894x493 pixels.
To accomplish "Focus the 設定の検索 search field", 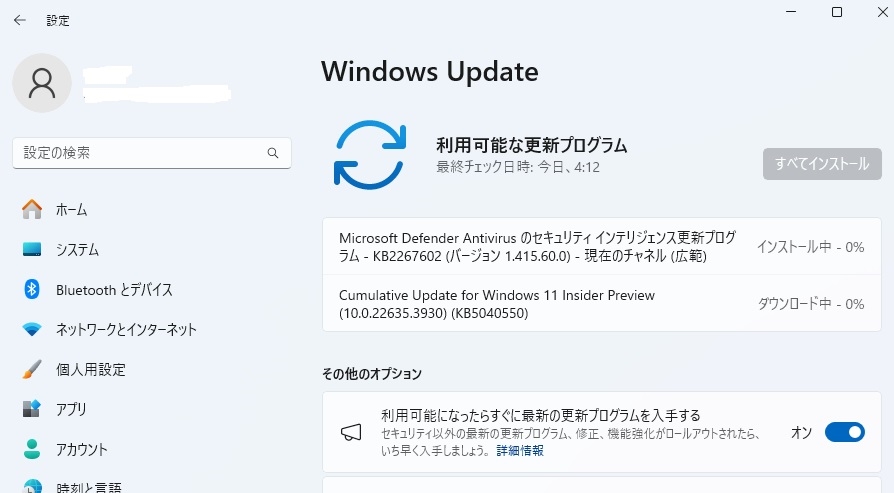I will (x=152, y=153).
